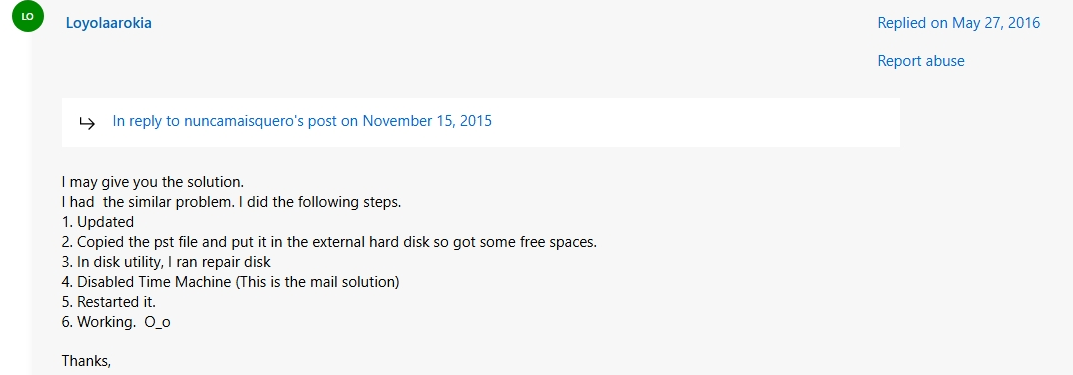Click the reply arrow icon

point(87,122)
